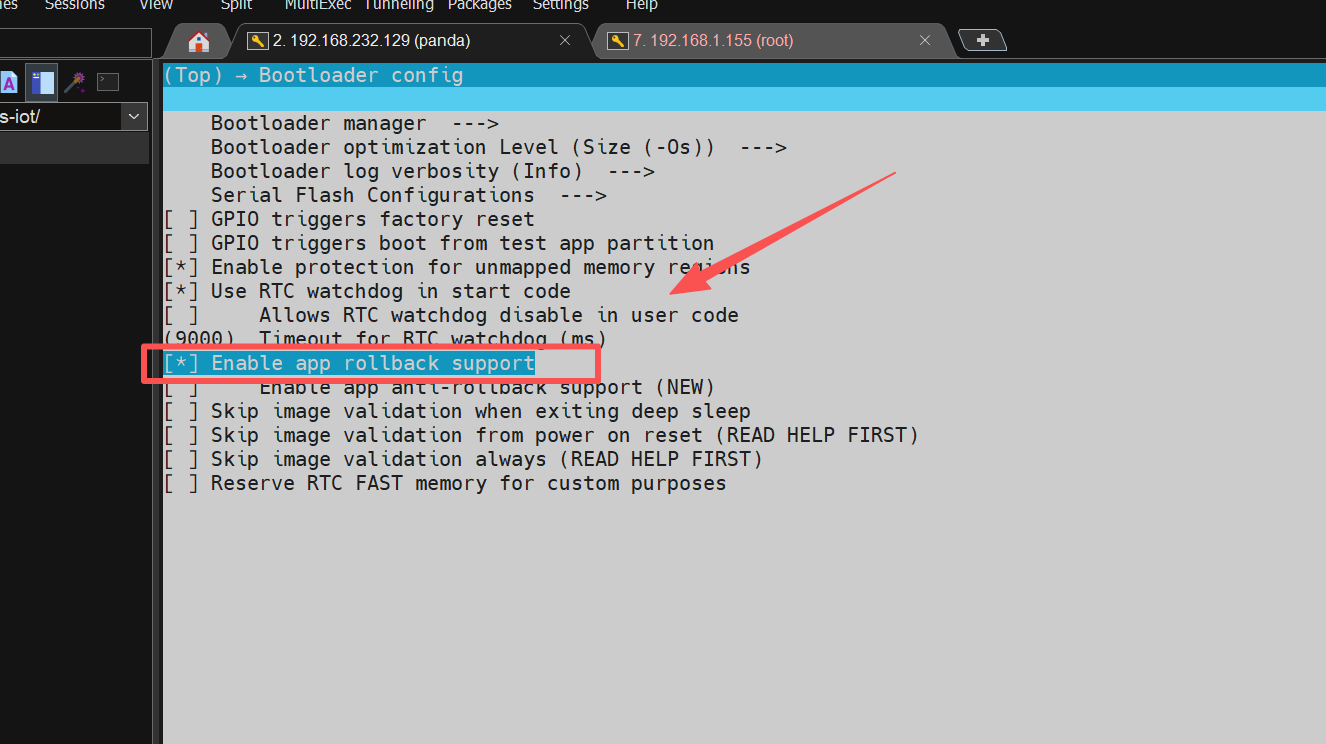This screenshot has height=744, width=1326.
Task: Open the Home tab icon
Action: tap(198, 41)
